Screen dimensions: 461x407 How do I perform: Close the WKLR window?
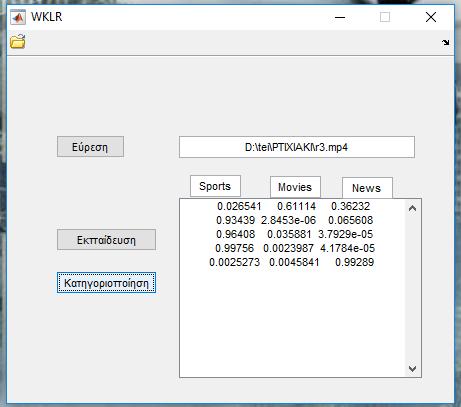(x=431, y=17)
